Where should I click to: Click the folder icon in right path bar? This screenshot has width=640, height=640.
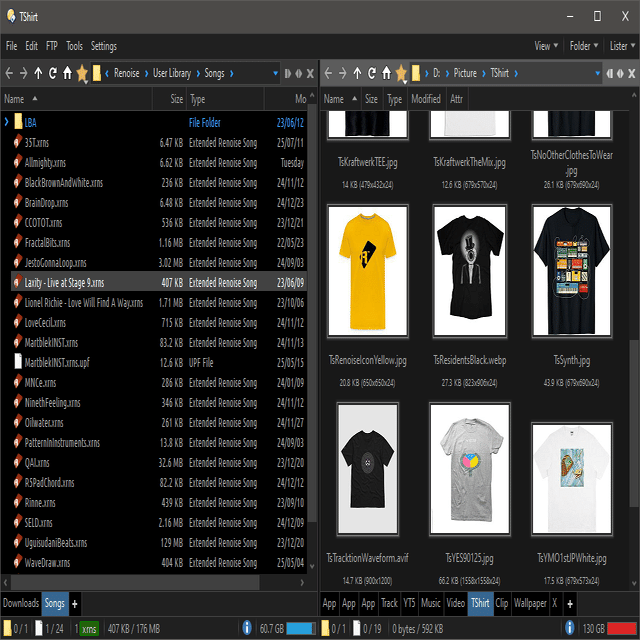(416, 73)
